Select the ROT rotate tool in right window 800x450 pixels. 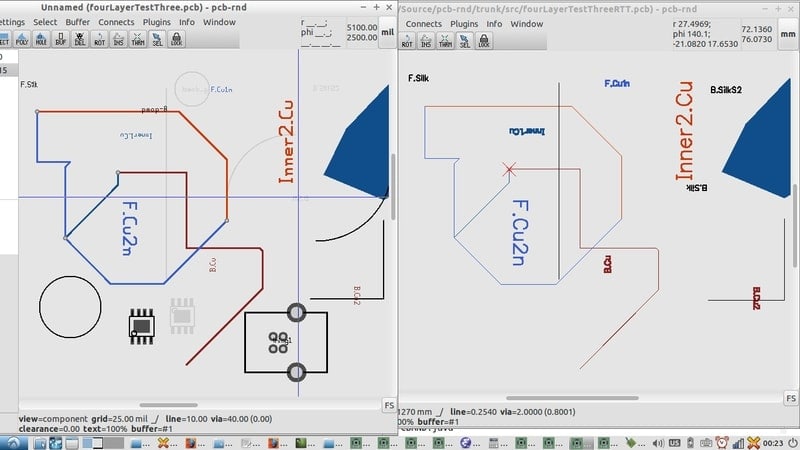click(407, 41)
